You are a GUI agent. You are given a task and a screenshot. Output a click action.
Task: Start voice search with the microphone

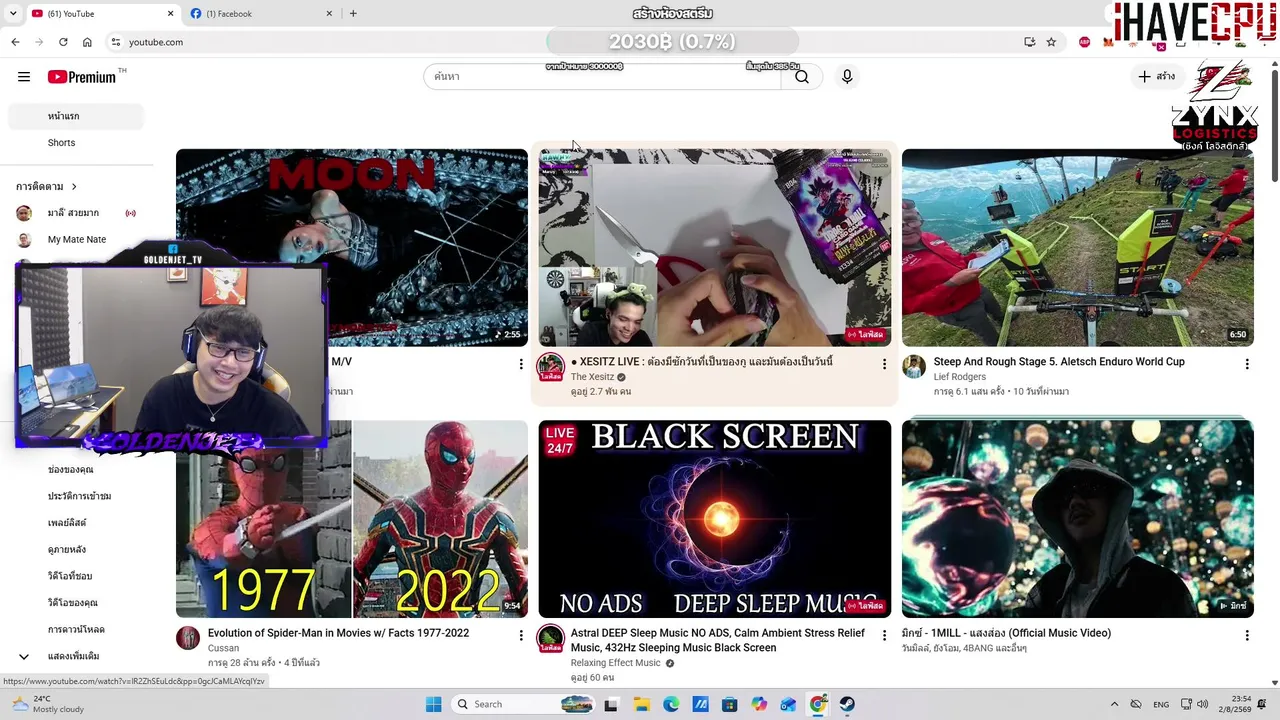(847, 77)
